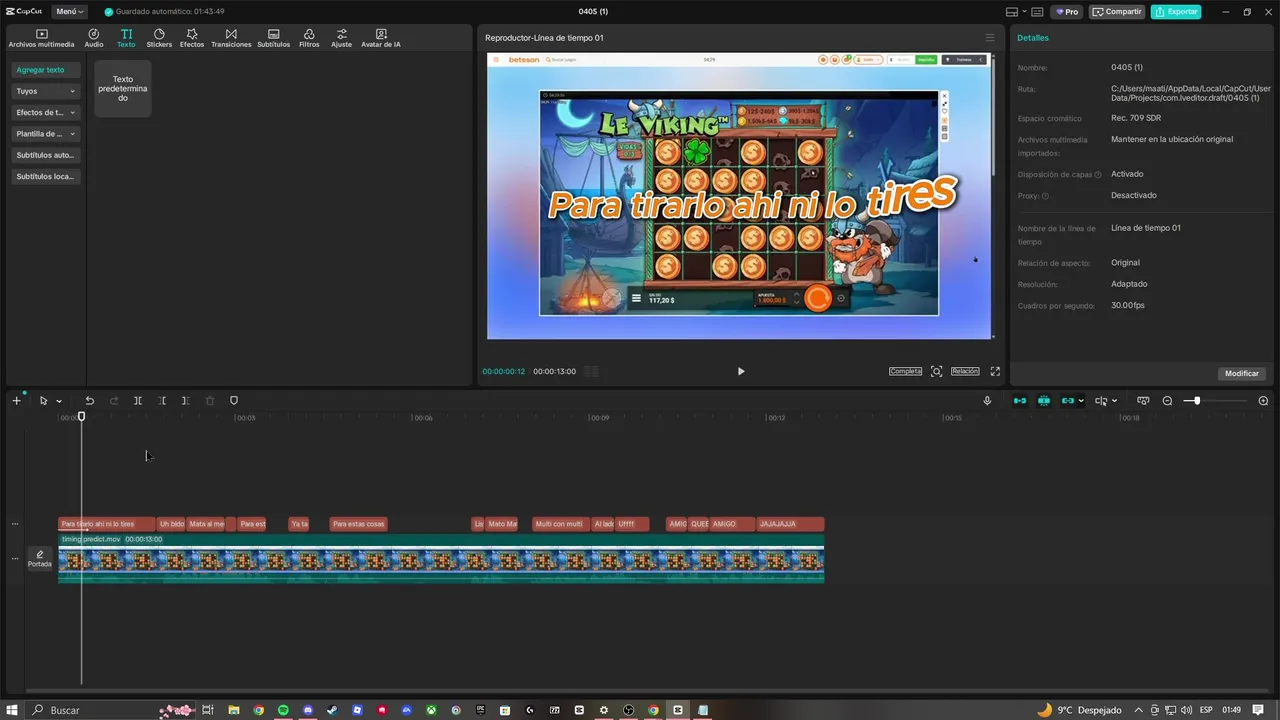
Task: Select Agregar texto in sidebar
Action: (46, 70)
